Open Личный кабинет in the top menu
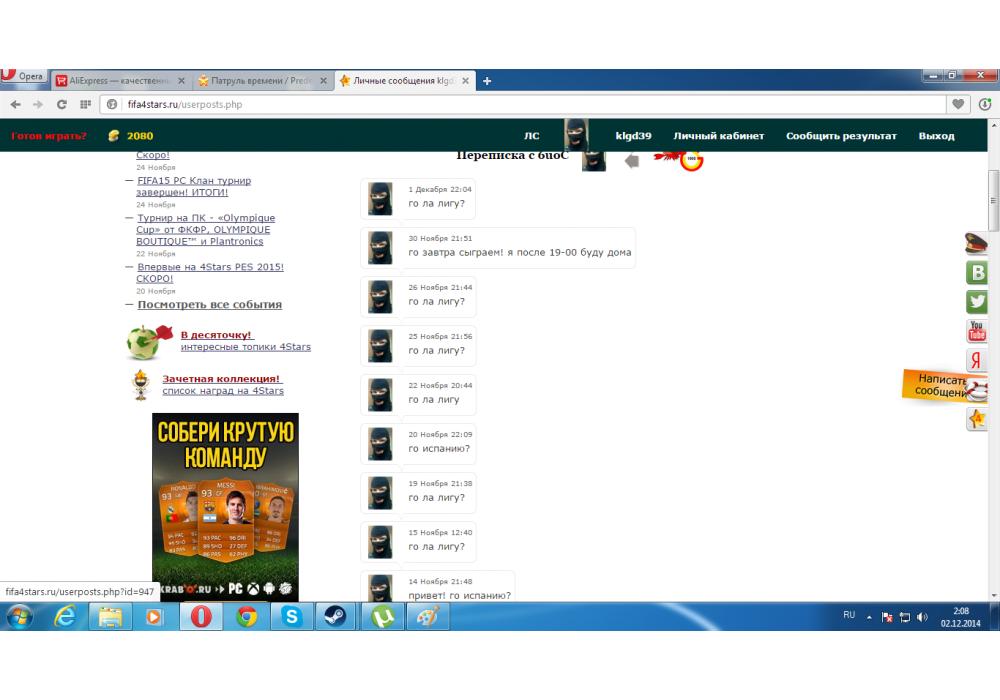 [x=718, y=136]
